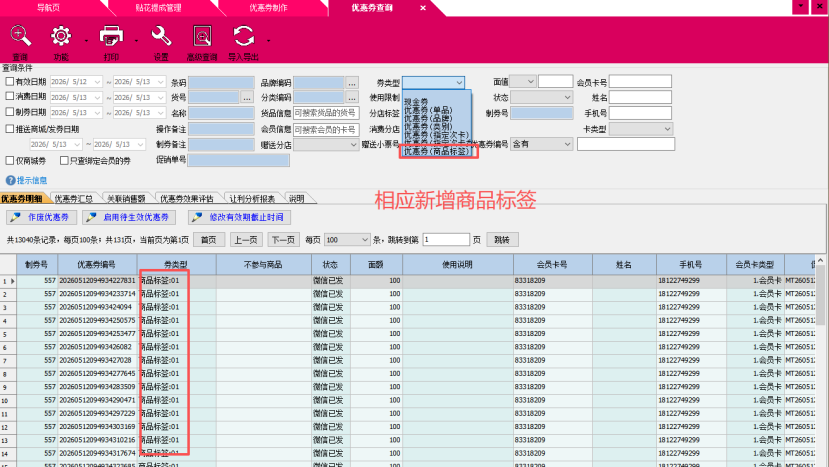Switch to the 贴花提成管理 tab
This screenshot has width=829, height=467.
click(159, 8)
